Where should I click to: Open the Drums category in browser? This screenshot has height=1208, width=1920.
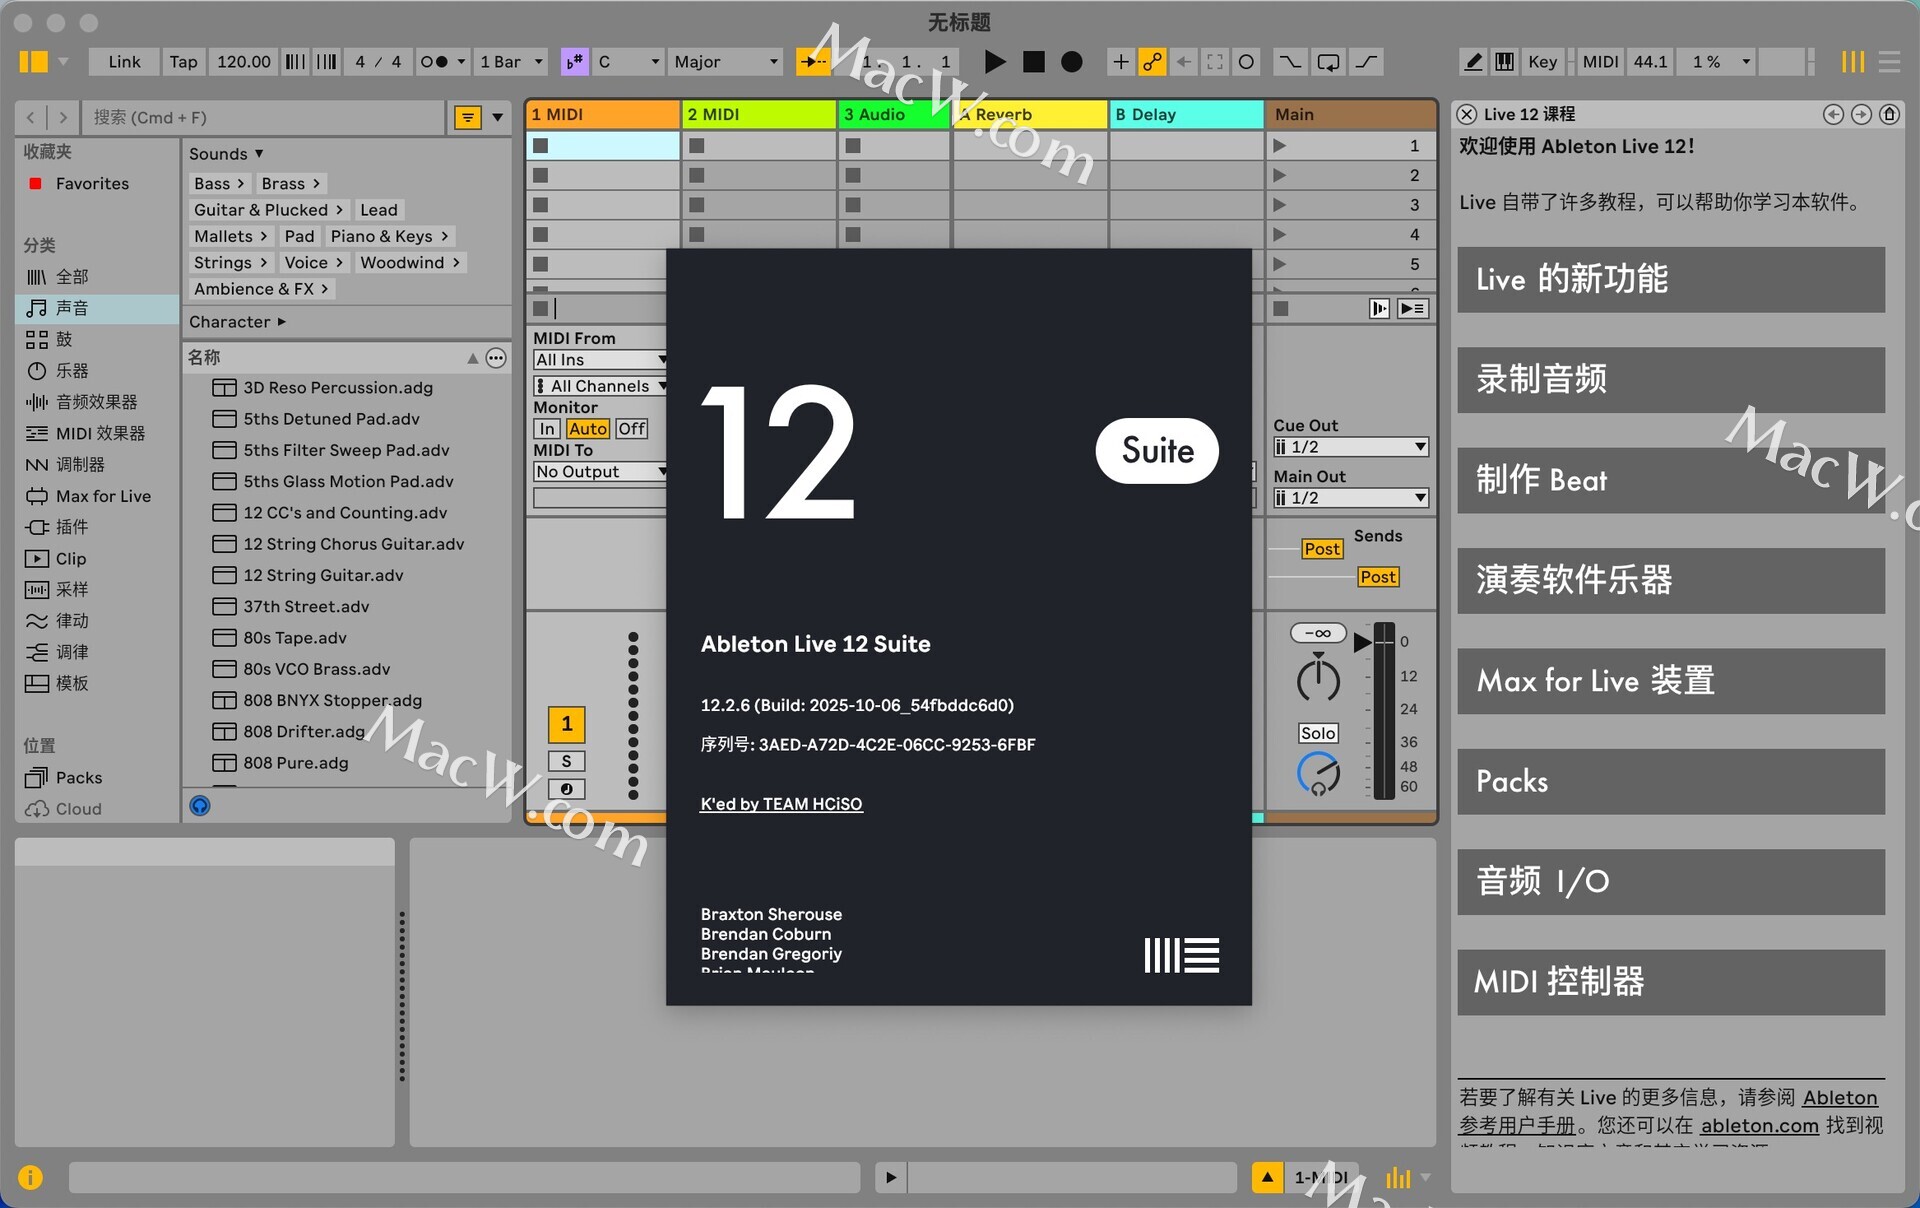coord(64,339)
